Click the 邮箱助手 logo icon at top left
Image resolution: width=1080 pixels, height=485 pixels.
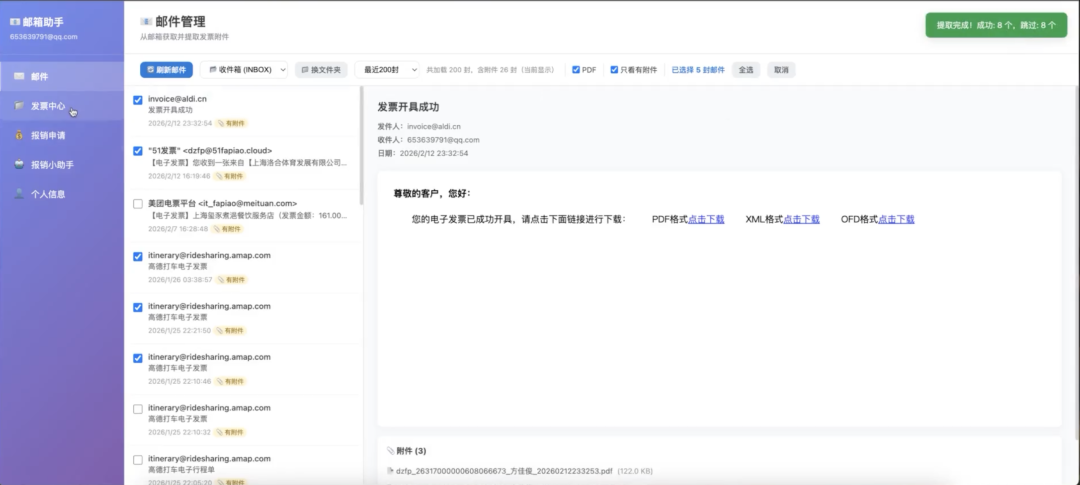pyautogui.click(x=14, y=22)
